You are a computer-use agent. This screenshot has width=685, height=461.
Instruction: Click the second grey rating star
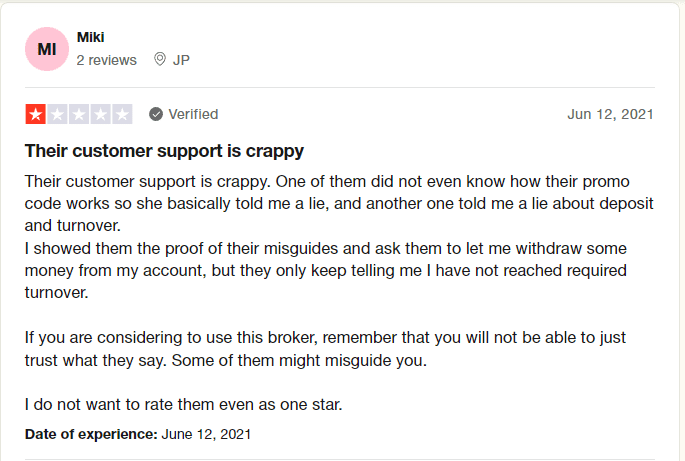point(57,114)
